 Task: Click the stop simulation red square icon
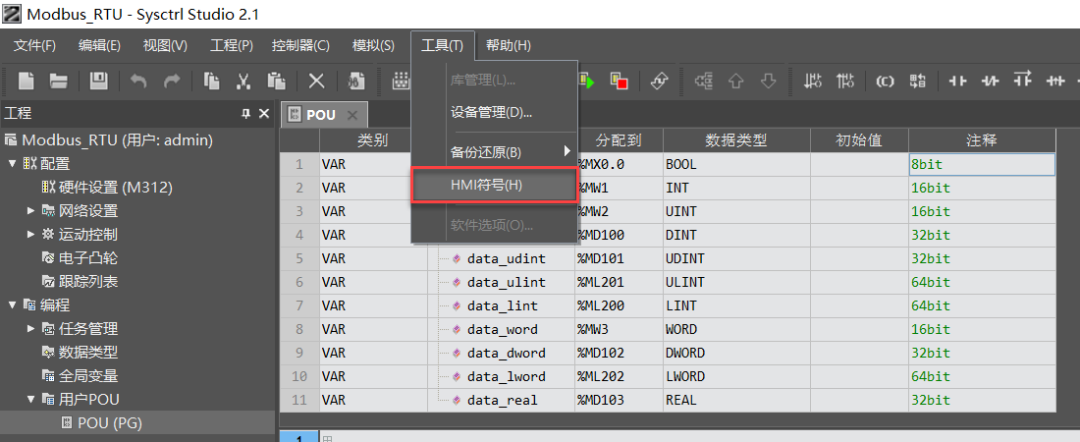click(619, 81)
